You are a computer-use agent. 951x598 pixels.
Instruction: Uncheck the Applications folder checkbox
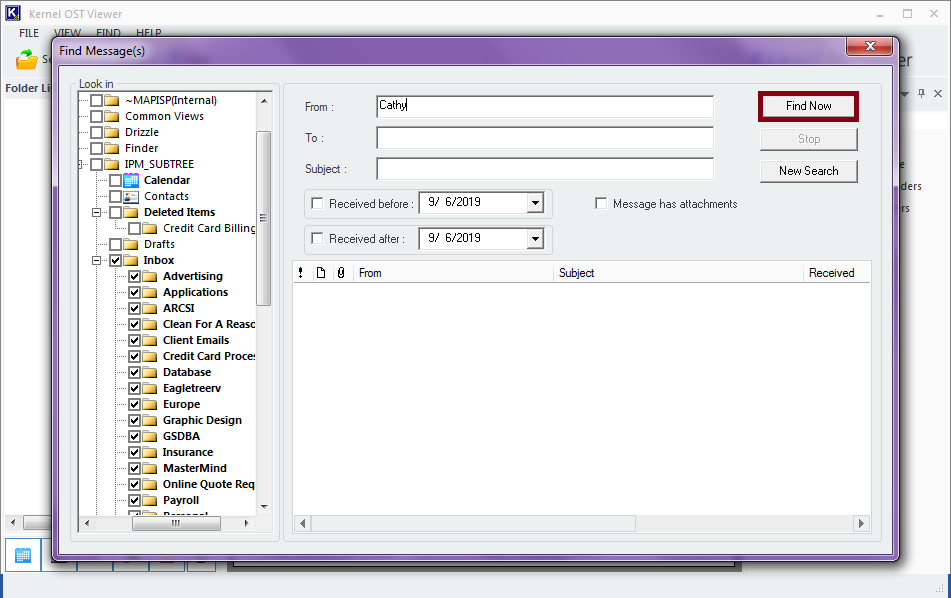tap(135, 292)
